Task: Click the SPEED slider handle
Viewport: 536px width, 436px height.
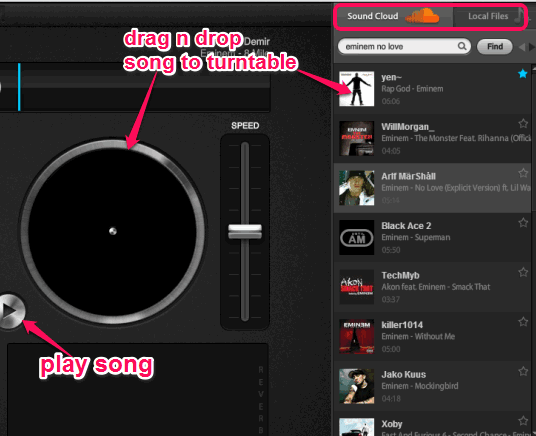Action: click(245, 231)
